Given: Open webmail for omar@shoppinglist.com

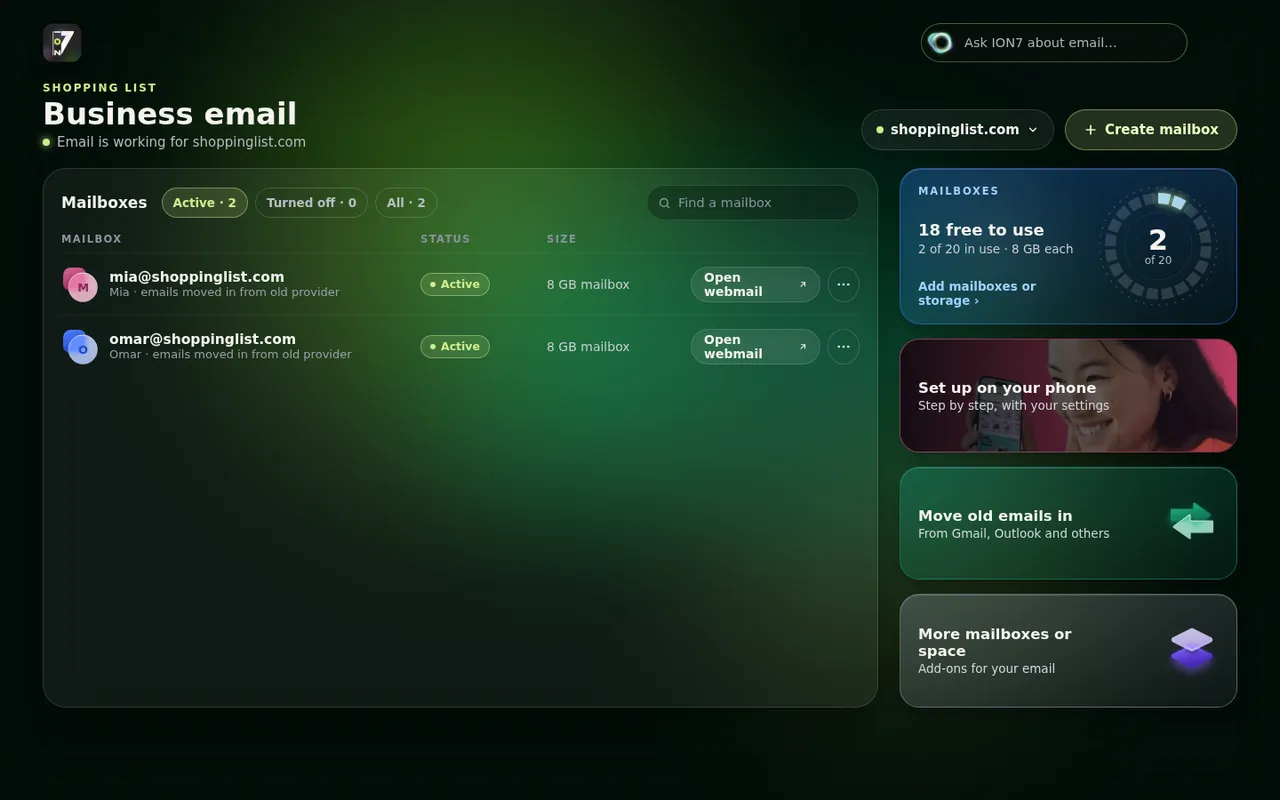Looking at the screenshot, I should click(x=755, y=347).
